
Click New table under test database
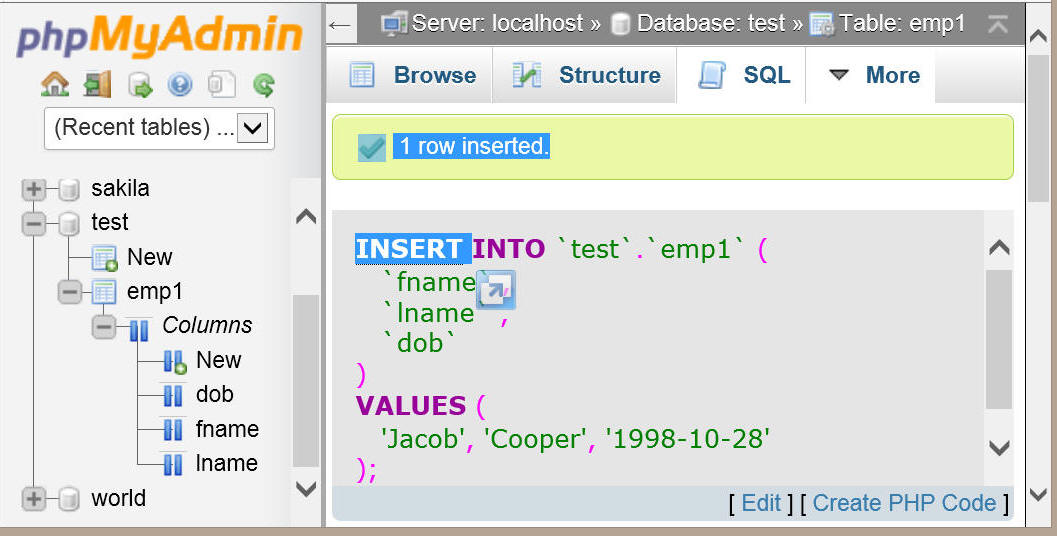coord(150,257)
